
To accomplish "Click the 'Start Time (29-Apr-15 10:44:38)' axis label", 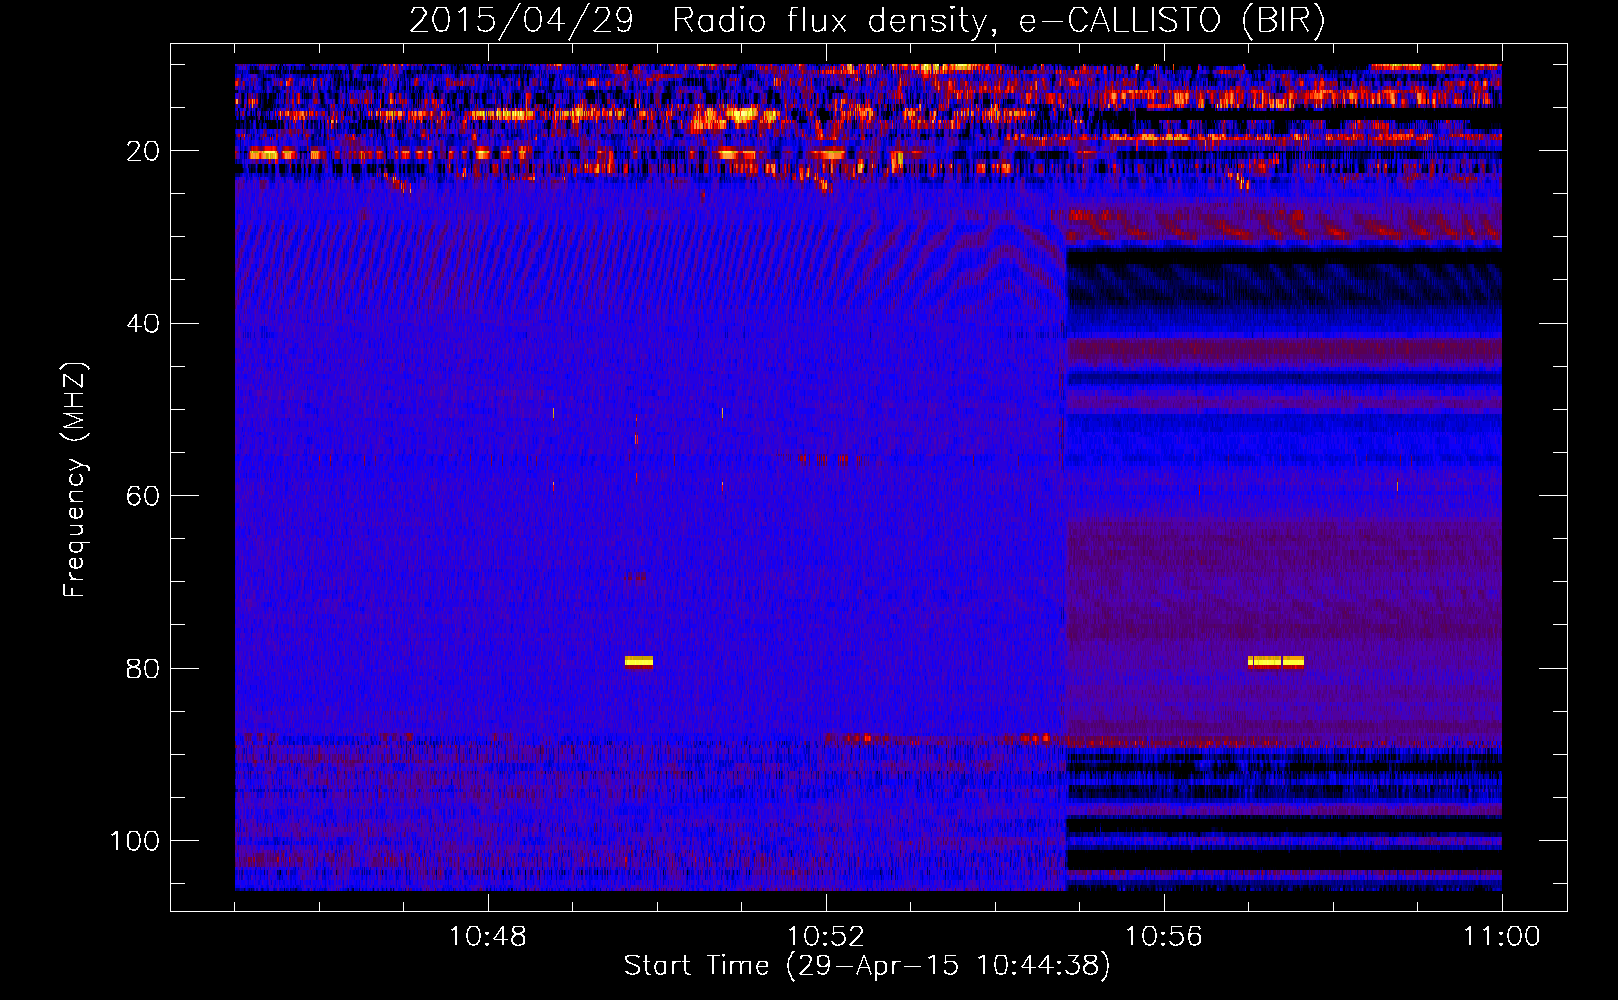I will pos(867,966).
